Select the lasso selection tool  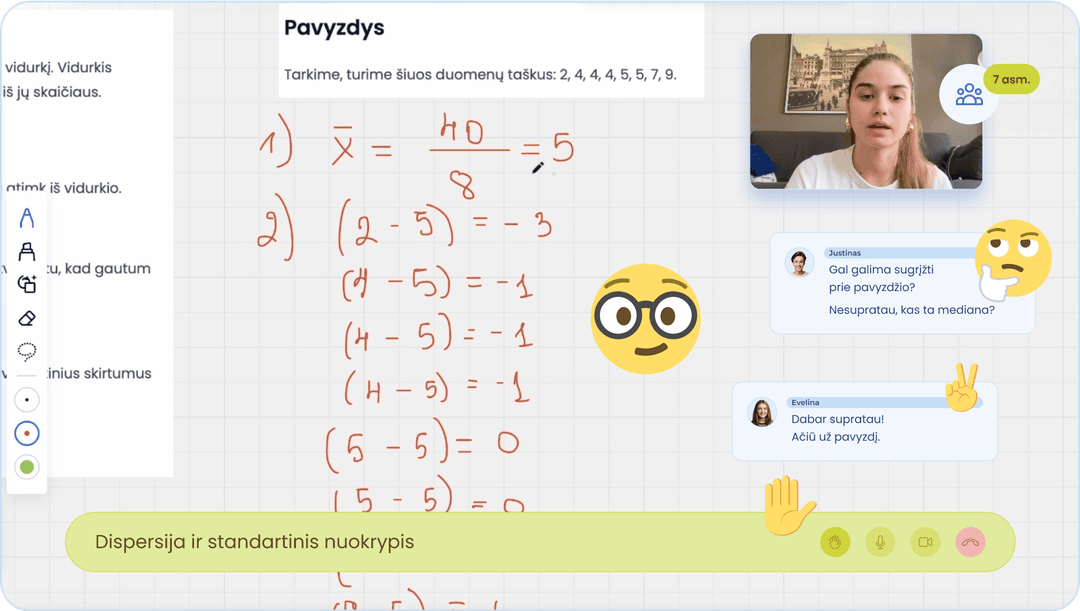pos(27,352)
